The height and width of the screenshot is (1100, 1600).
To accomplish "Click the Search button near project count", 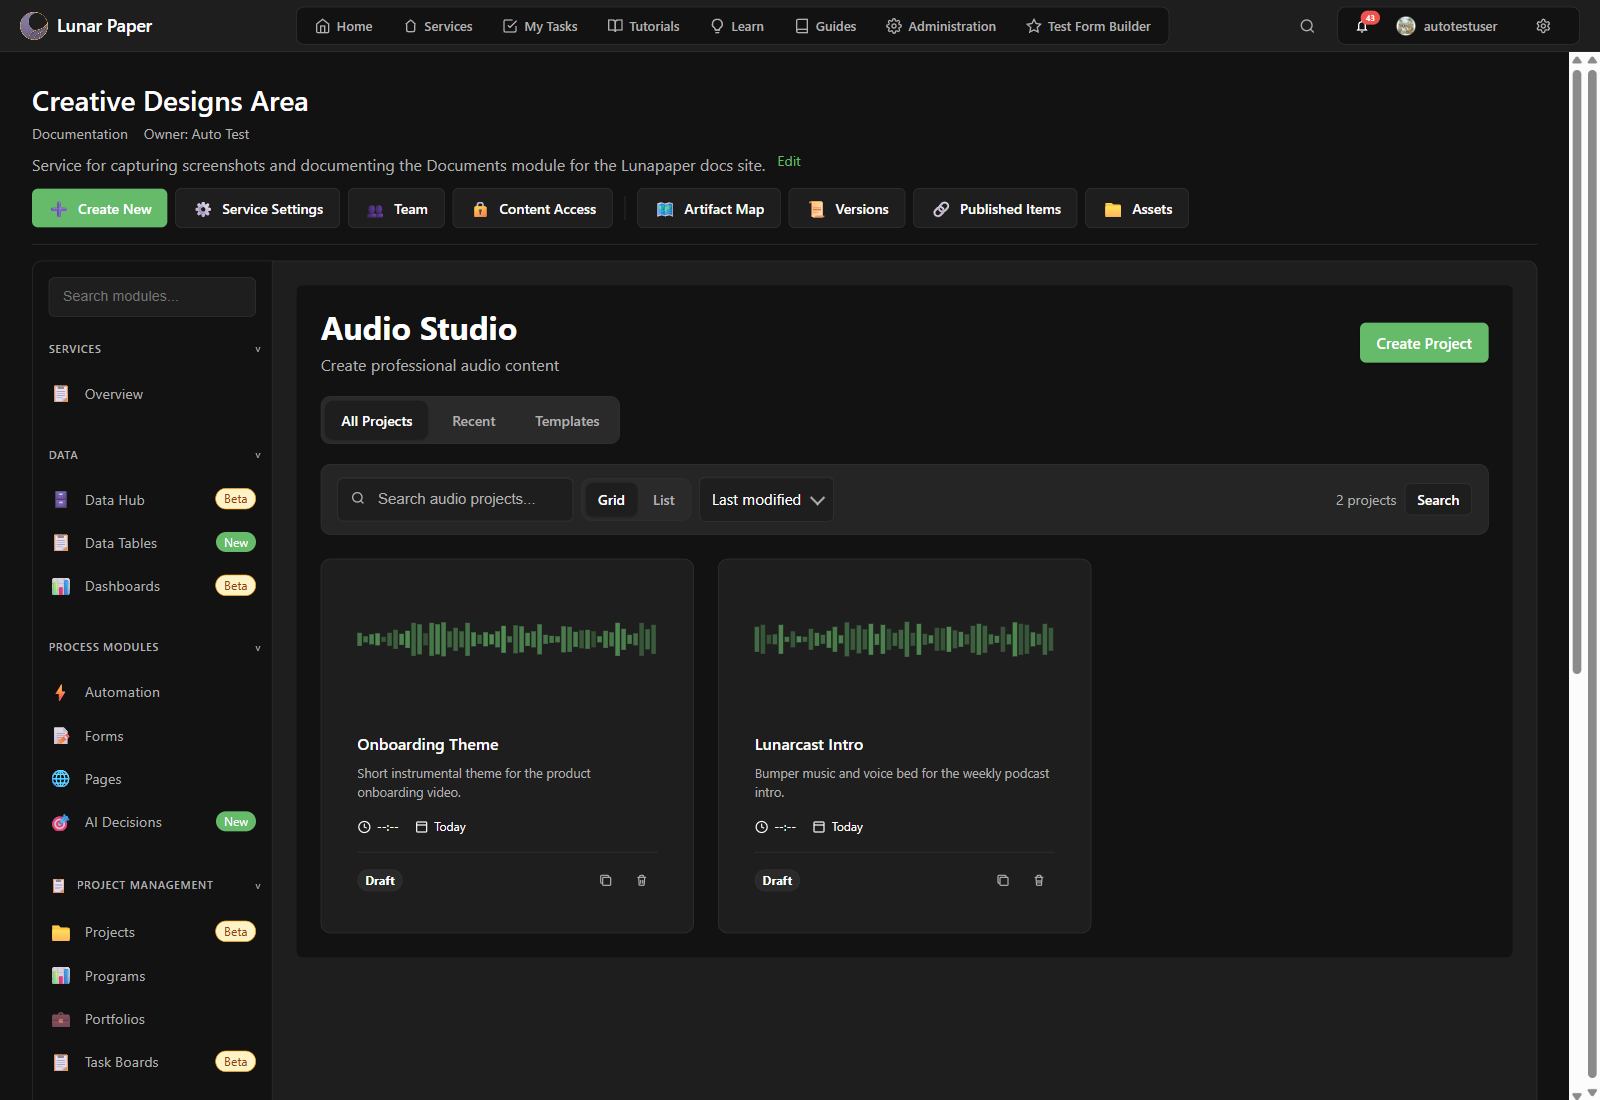I will pos(1438,500).
